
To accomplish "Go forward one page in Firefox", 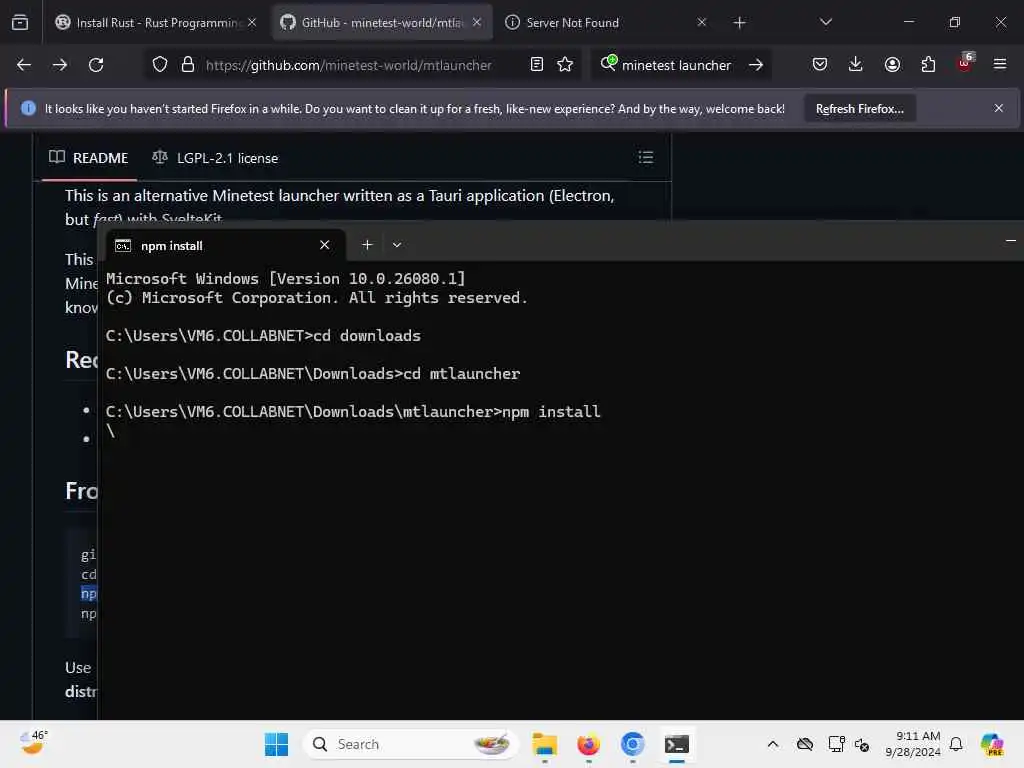I will click(59, 65).
